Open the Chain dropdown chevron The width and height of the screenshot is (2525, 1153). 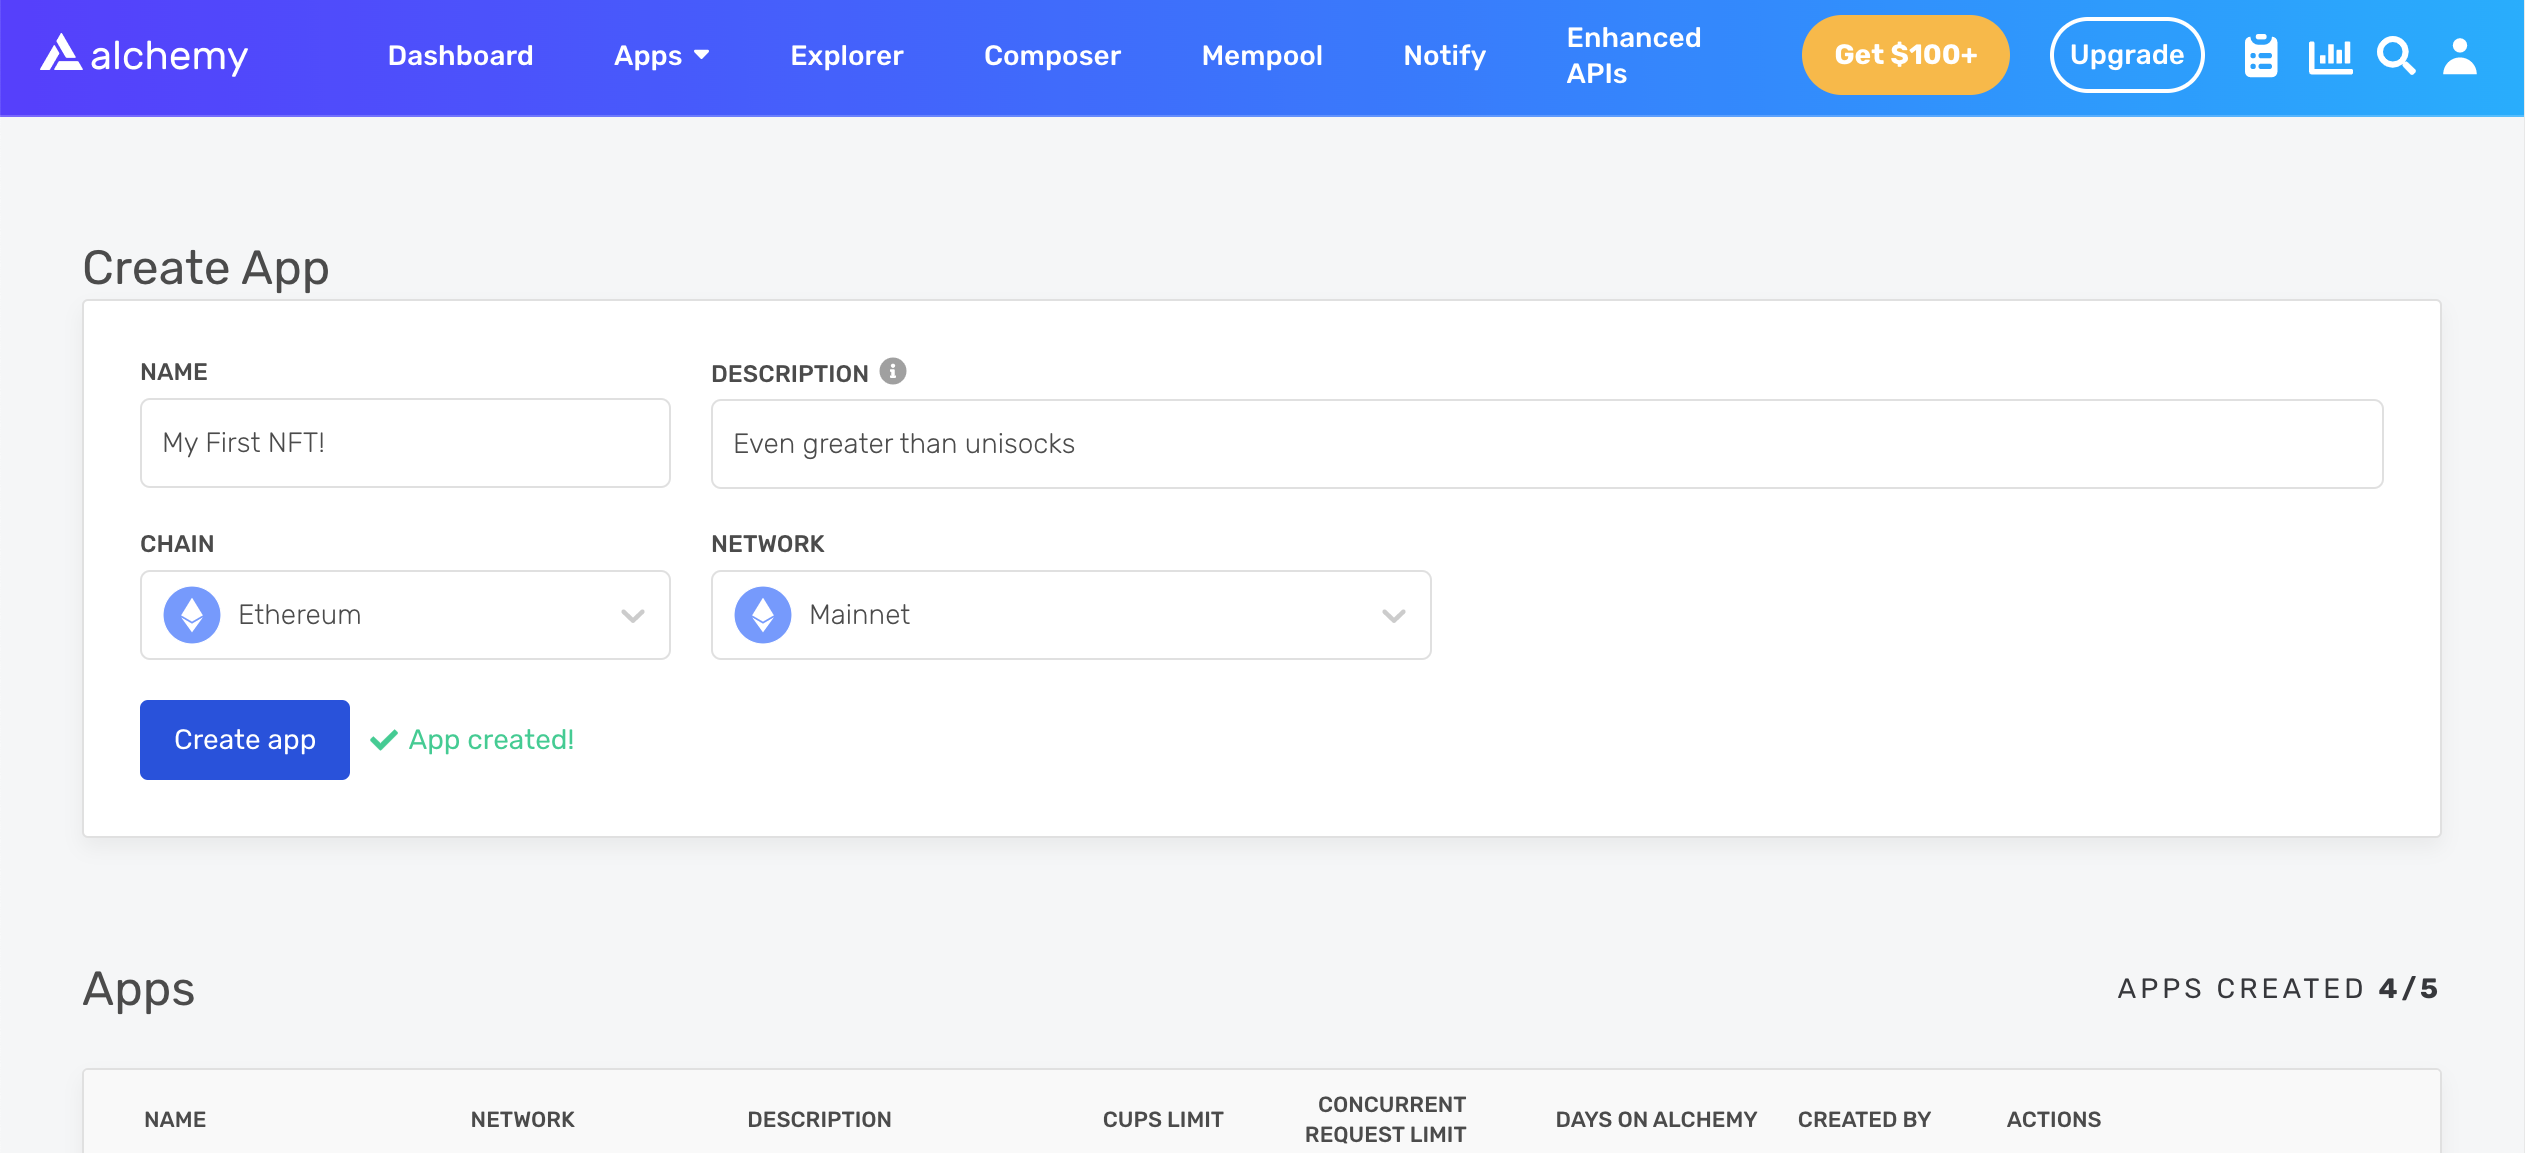(x=633, y=615)
